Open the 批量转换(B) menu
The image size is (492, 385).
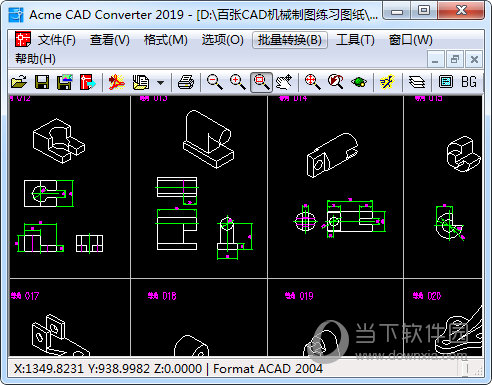tap(290, 40)
